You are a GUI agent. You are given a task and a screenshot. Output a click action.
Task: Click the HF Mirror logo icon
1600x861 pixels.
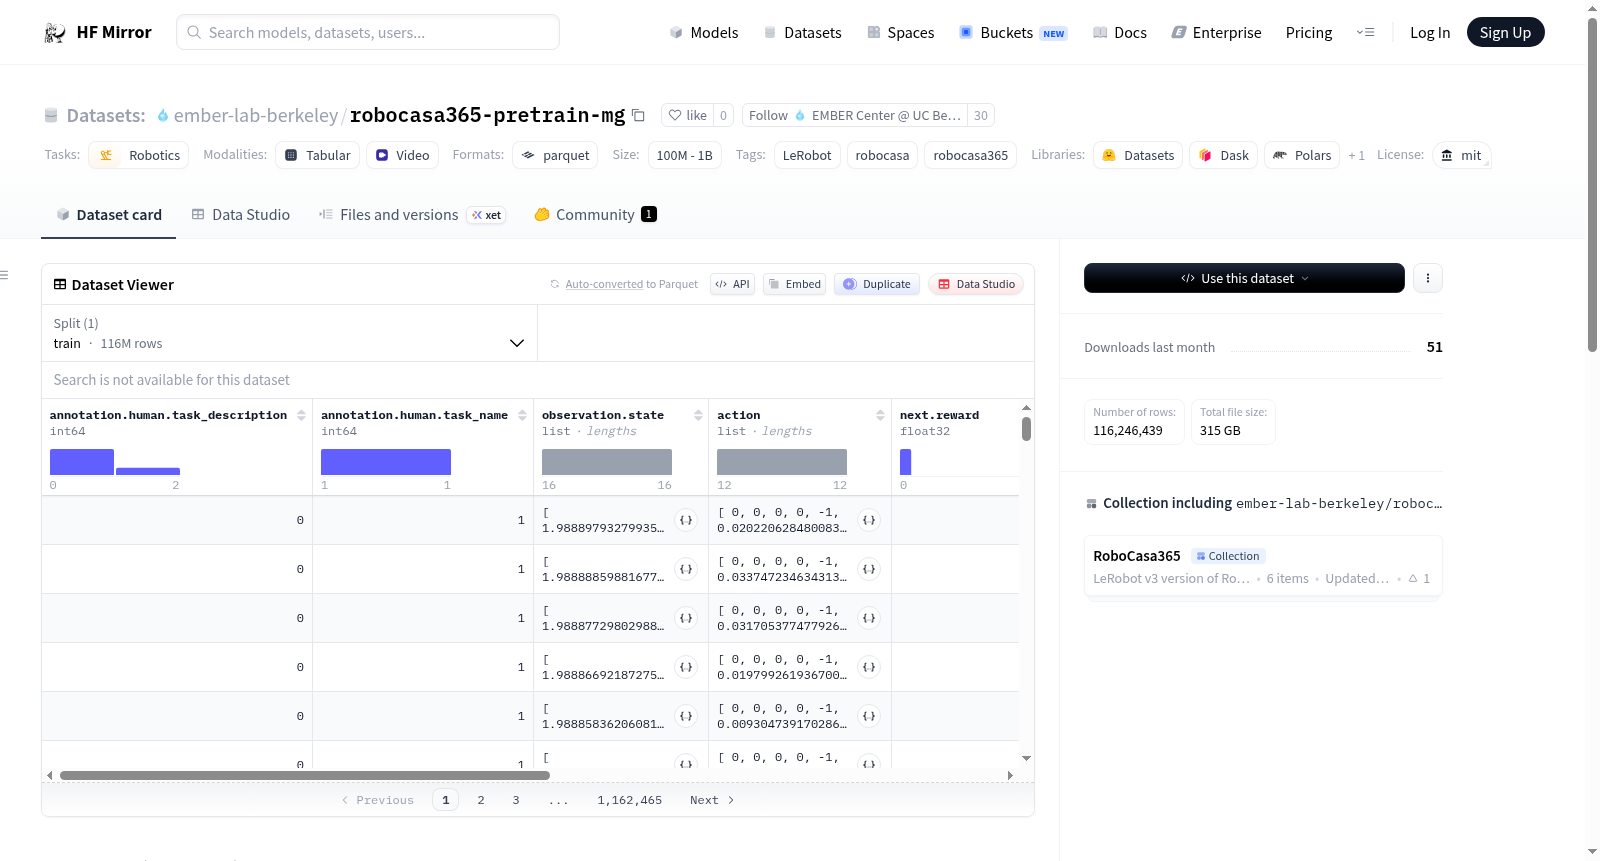coord(55,33)
